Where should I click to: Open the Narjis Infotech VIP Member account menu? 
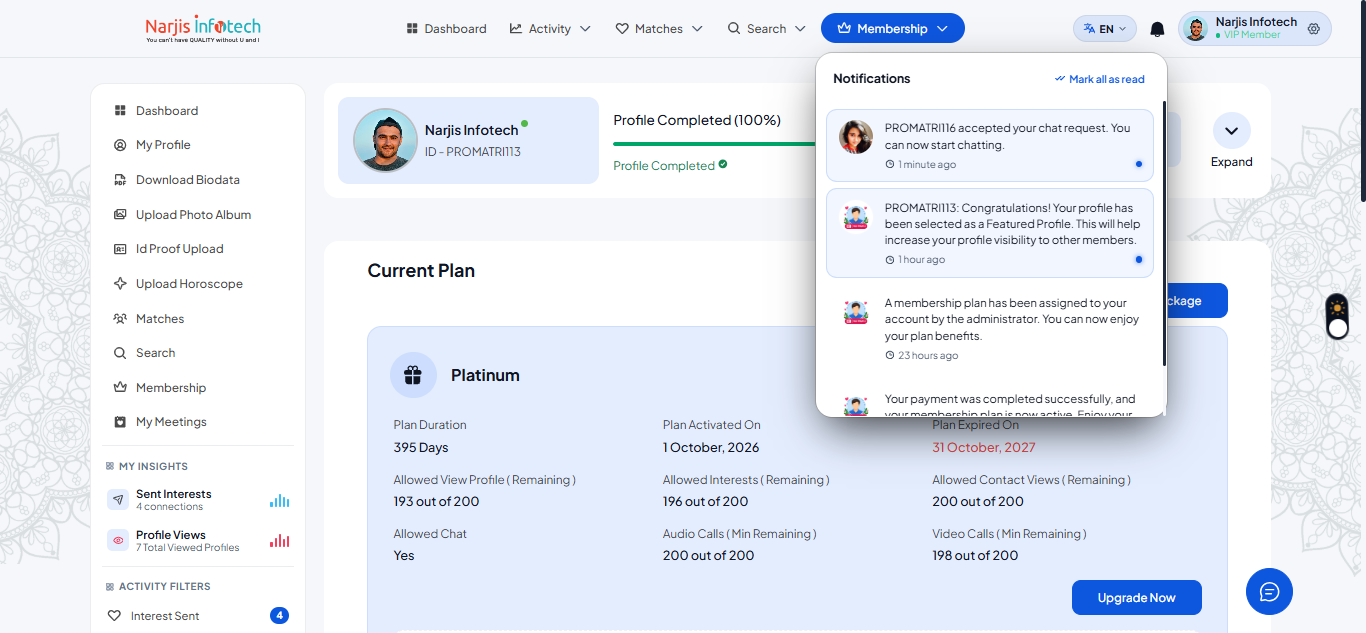coord(1255,29)
